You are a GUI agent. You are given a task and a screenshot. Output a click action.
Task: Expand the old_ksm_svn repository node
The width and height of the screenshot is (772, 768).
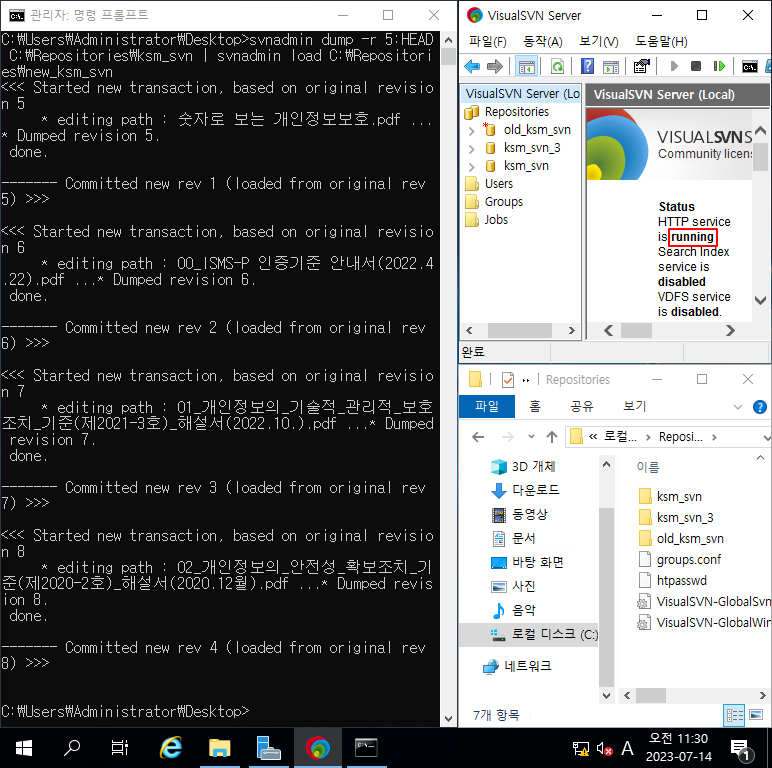[x=471, y=131]
